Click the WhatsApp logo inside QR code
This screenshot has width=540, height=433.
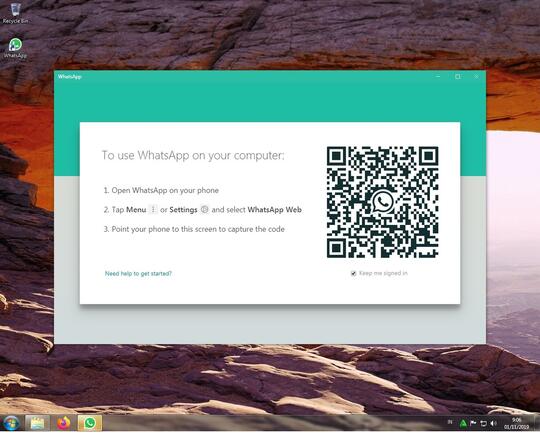click(382, 202)
